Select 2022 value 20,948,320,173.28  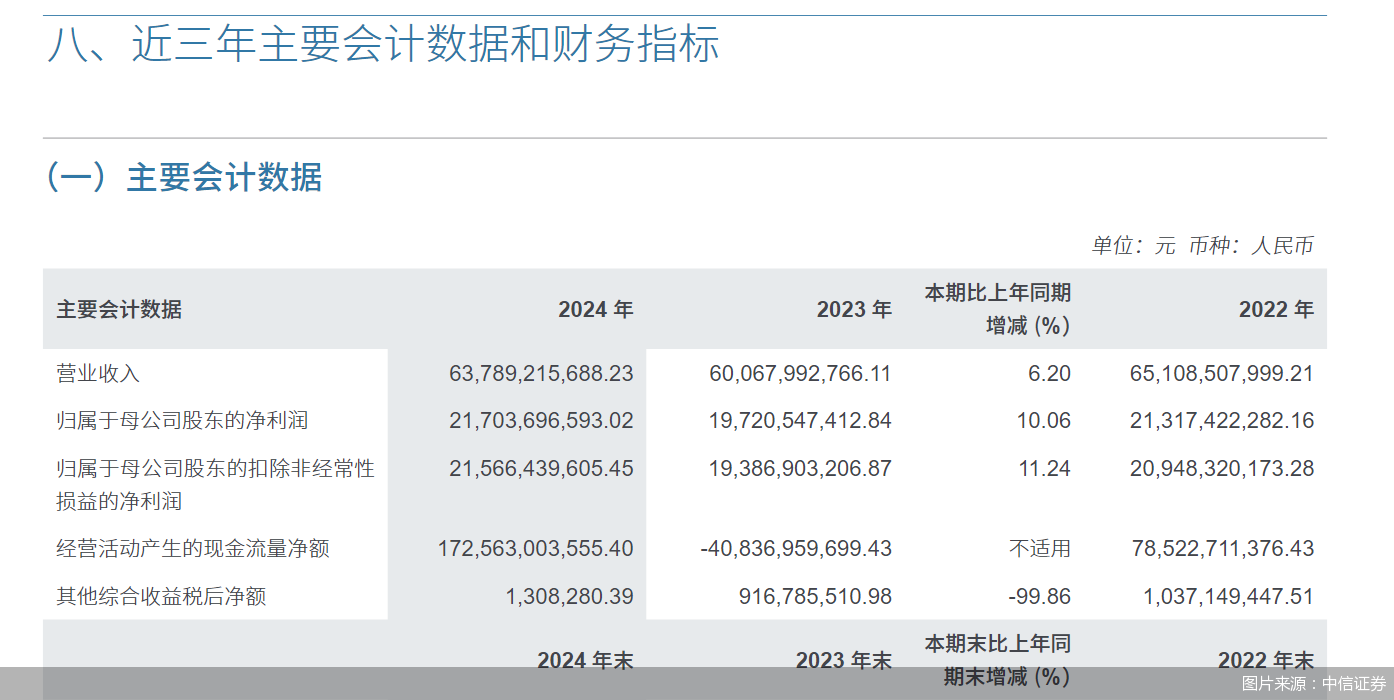tap(1222, 468)
